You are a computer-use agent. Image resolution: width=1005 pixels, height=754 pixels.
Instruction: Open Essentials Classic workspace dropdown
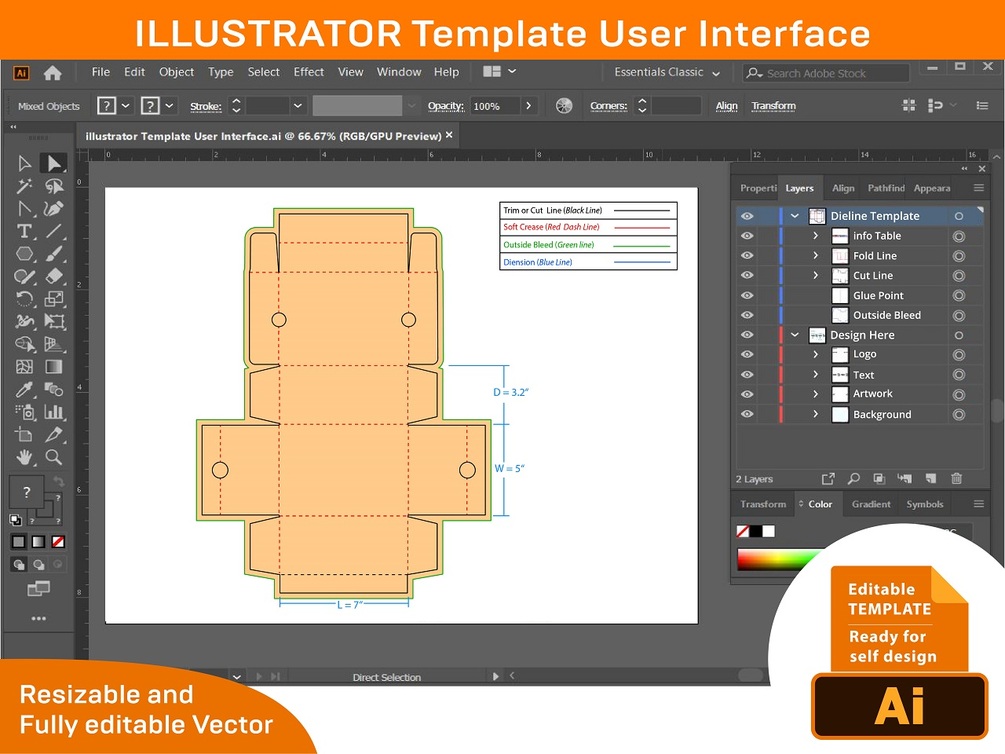click(667, 72)
